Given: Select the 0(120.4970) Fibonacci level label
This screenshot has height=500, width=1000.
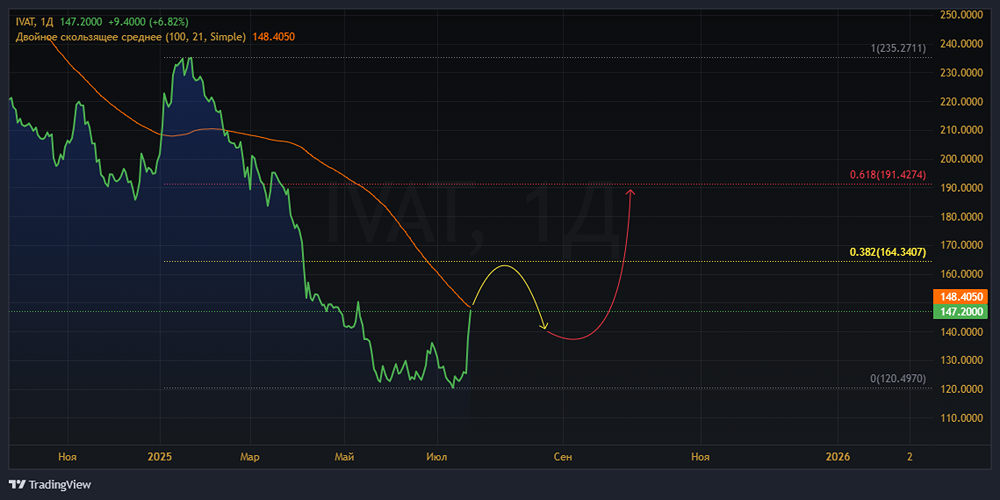Looking at the screenshot, I should (898, 379).
